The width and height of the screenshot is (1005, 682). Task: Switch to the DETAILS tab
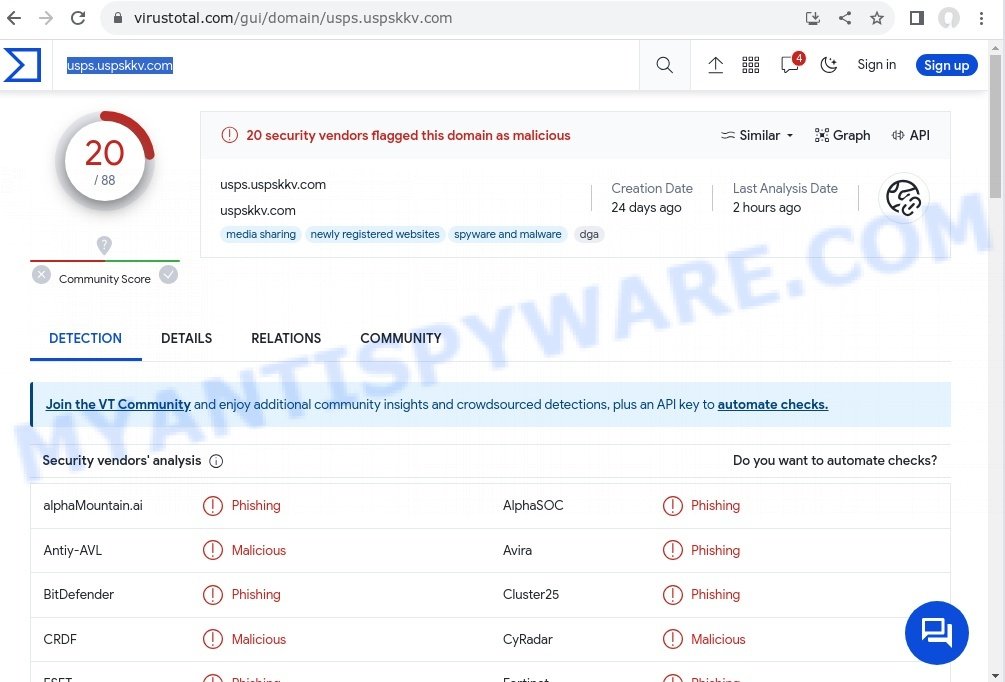pyautogui.click(x=187, y=338)
